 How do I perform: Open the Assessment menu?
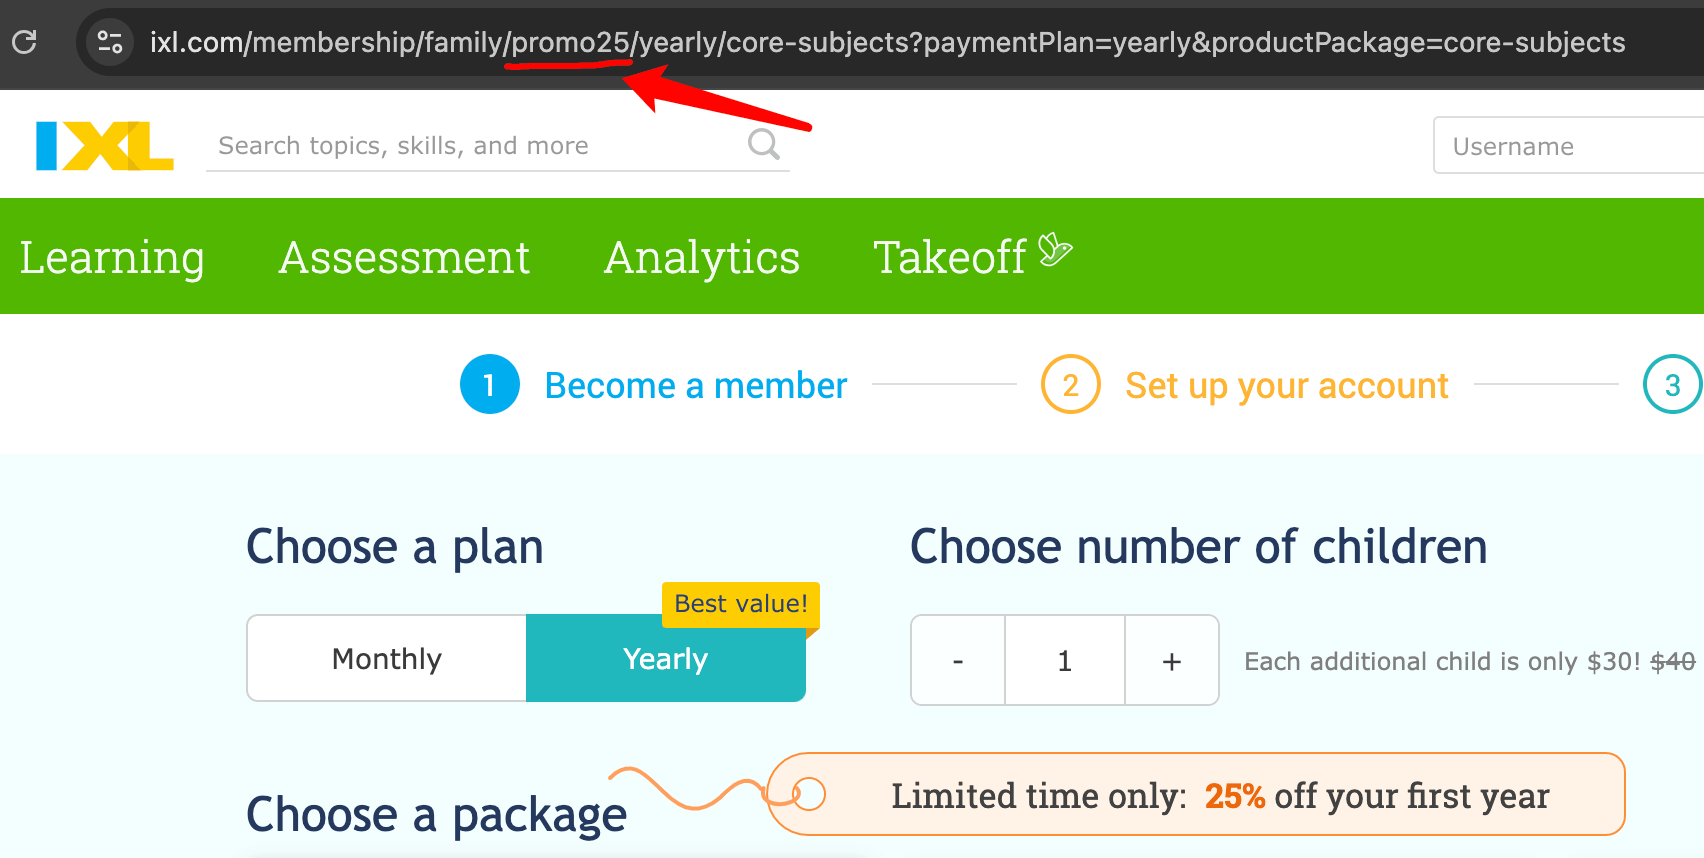point(404,257)
